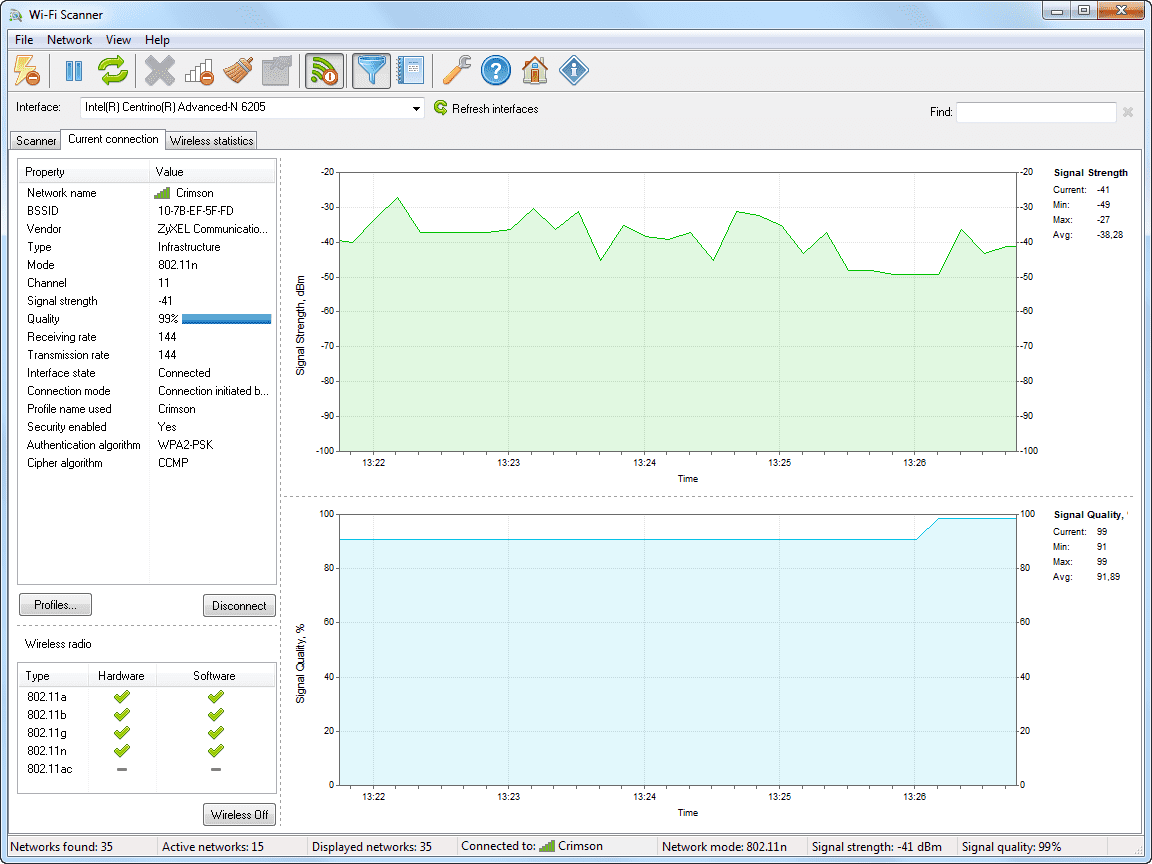Image resolution: width=1152 pixels, height=864 pixels.
Task: Click the Disconnect button
Action: [239, 605]
